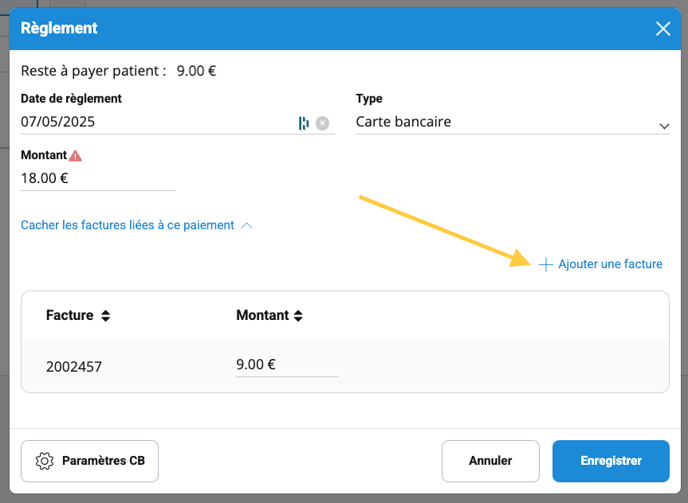Close the Règlement dialog
This screenshot has height=503, width=688.
pyautogui.click(x=663, y=28)
